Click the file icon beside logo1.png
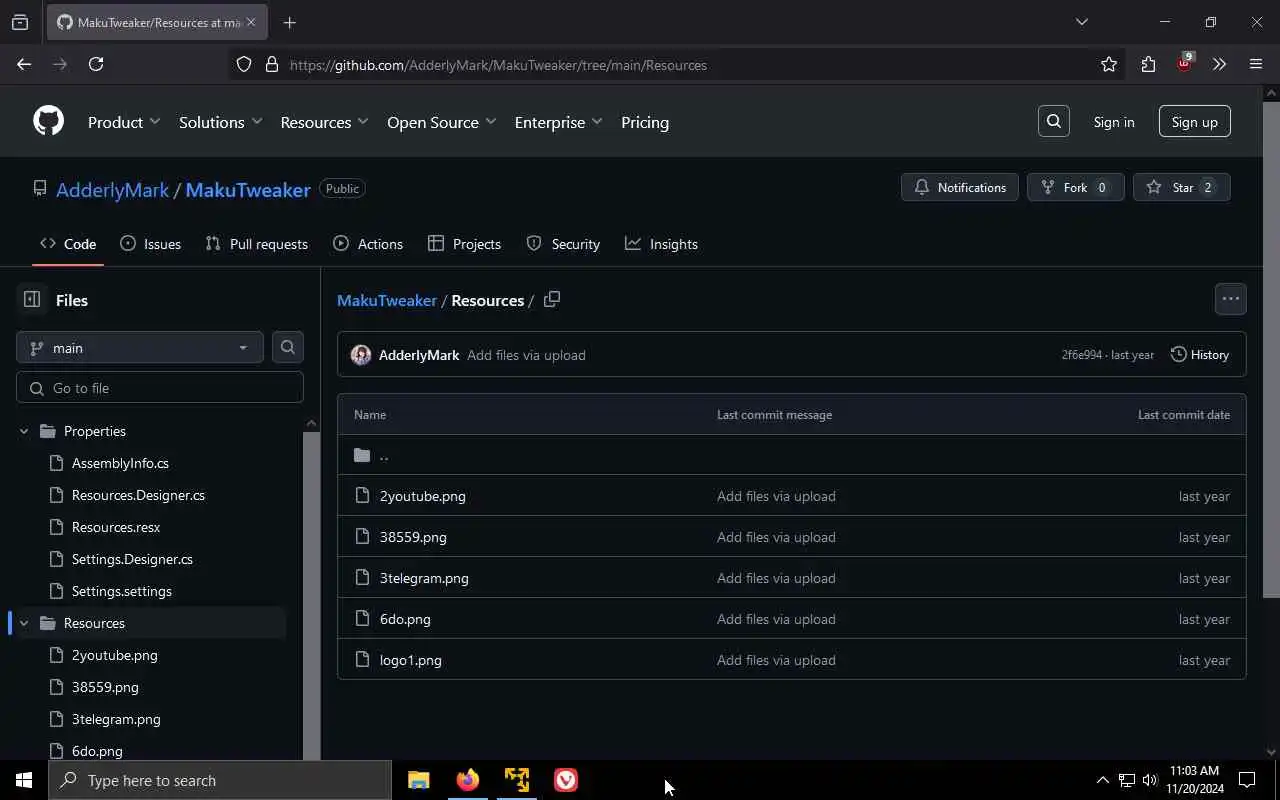The height and width of the screenshot is (800, 1280). point(362,660)
